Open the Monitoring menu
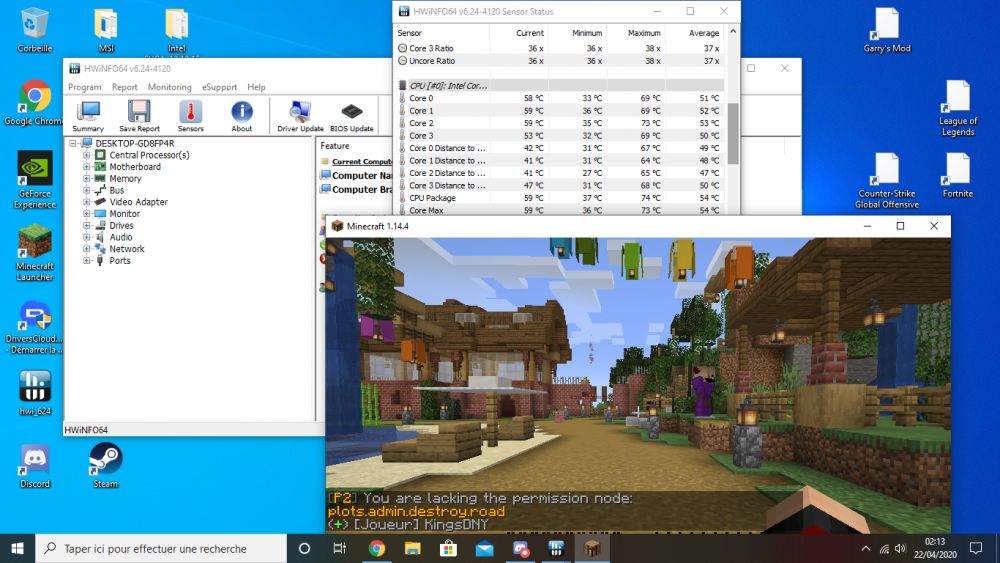 click(x=169, y=87)
